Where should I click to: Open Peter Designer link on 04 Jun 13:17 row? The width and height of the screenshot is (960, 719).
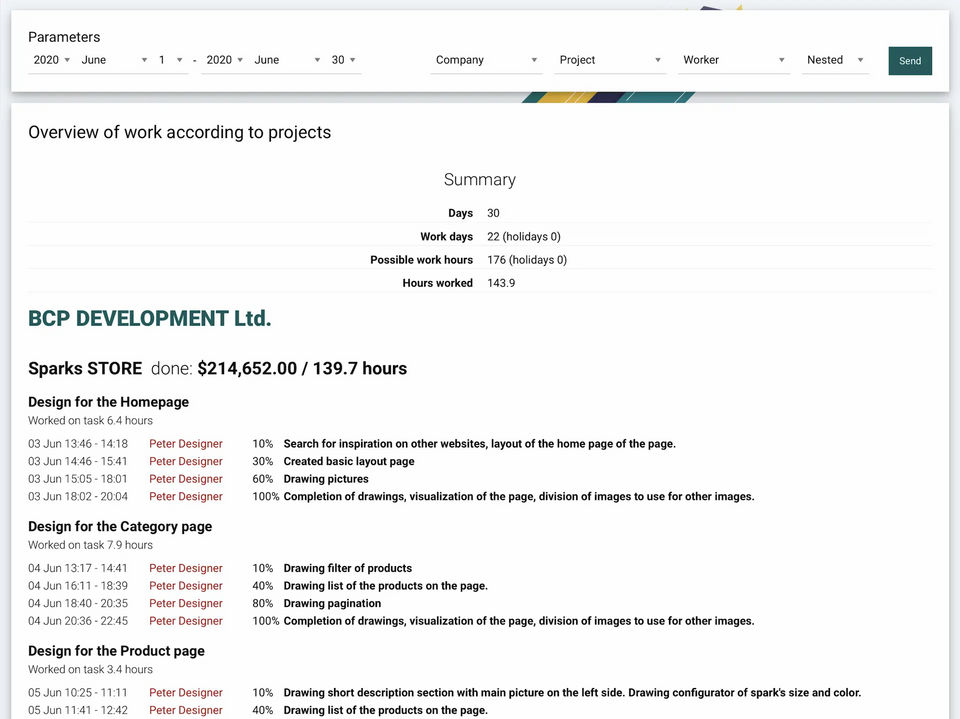click(186, 568)
